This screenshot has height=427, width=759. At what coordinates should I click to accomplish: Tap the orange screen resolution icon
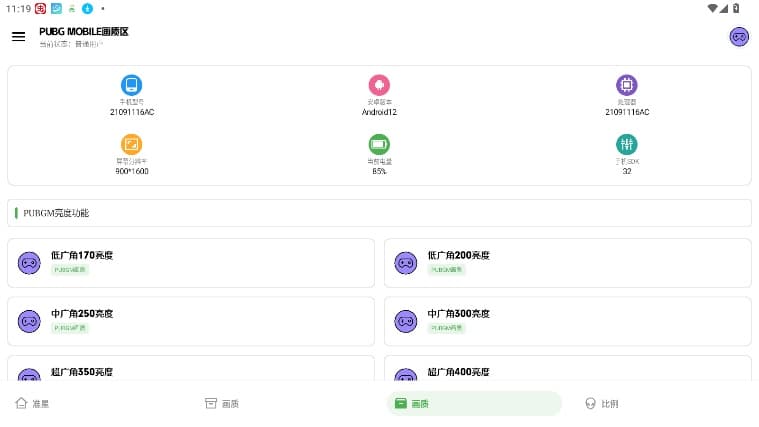coord(132,144)
